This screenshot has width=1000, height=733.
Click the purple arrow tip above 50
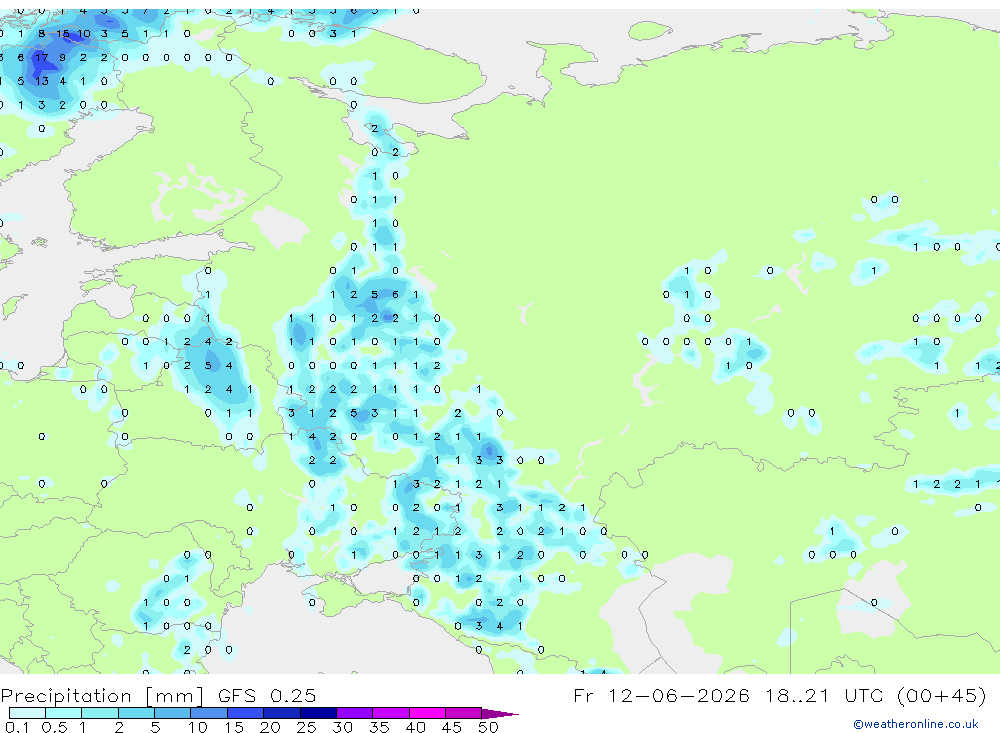pos(500,714)
